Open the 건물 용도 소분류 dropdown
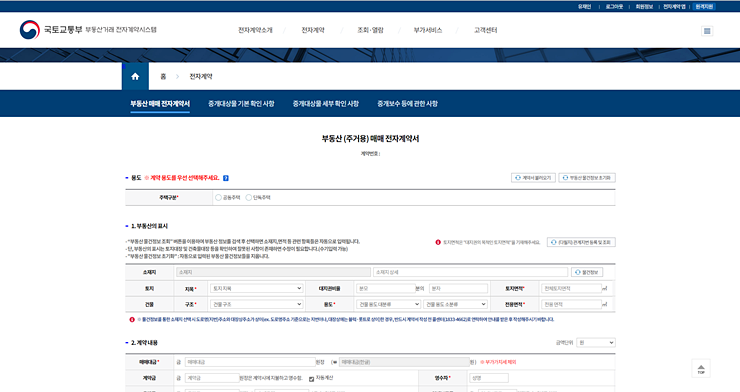The image size is (740, 392). (x=455, y=304)
